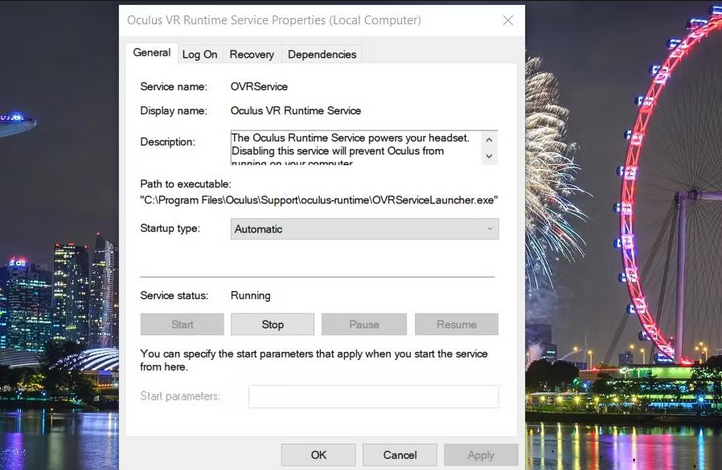
Task: Click the OVRServiceLauncher.exe path text
Action: [x=319, y=200]
